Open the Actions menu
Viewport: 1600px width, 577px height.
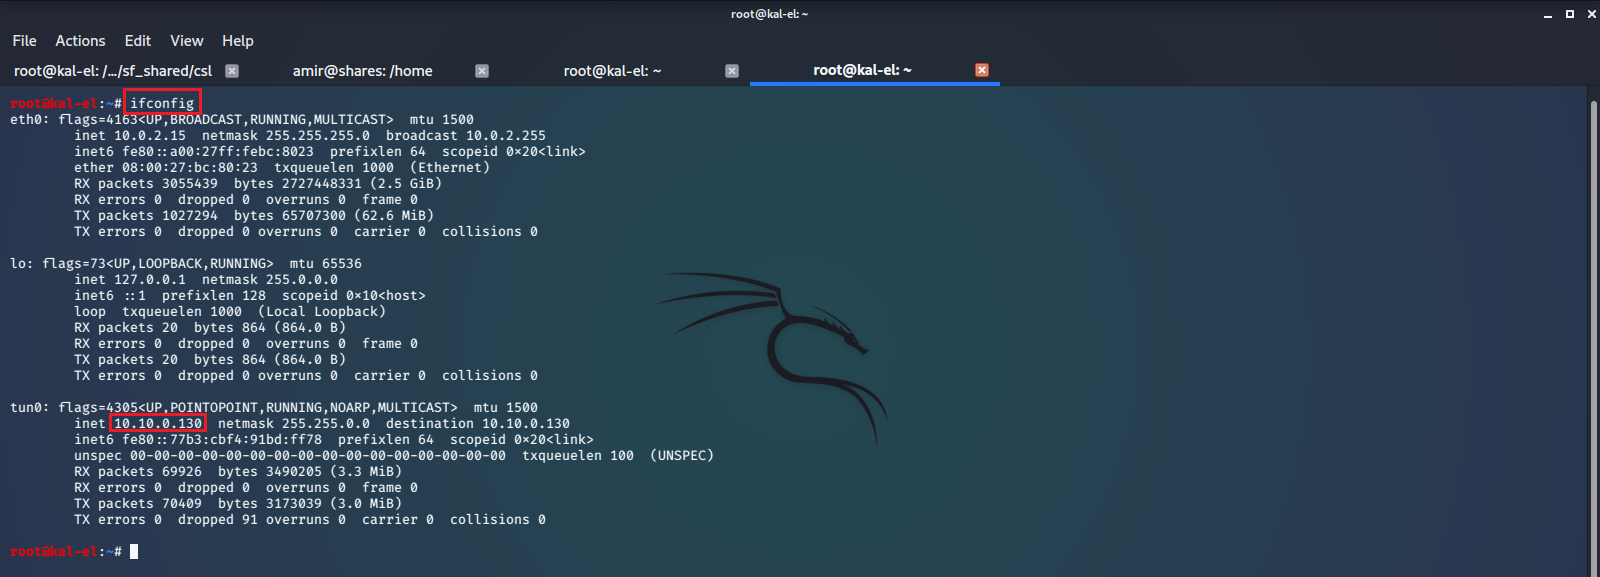[x=80, y=41]
